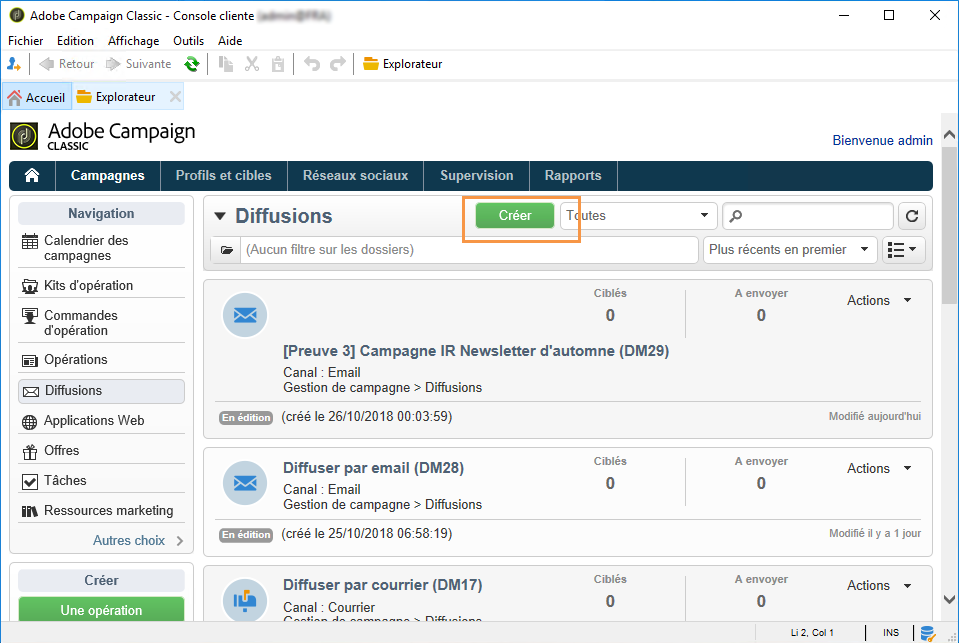Open Opérations in navigation
Viewport: 959px width, 643px height.
pyautogui.click(x=101, y=360)
